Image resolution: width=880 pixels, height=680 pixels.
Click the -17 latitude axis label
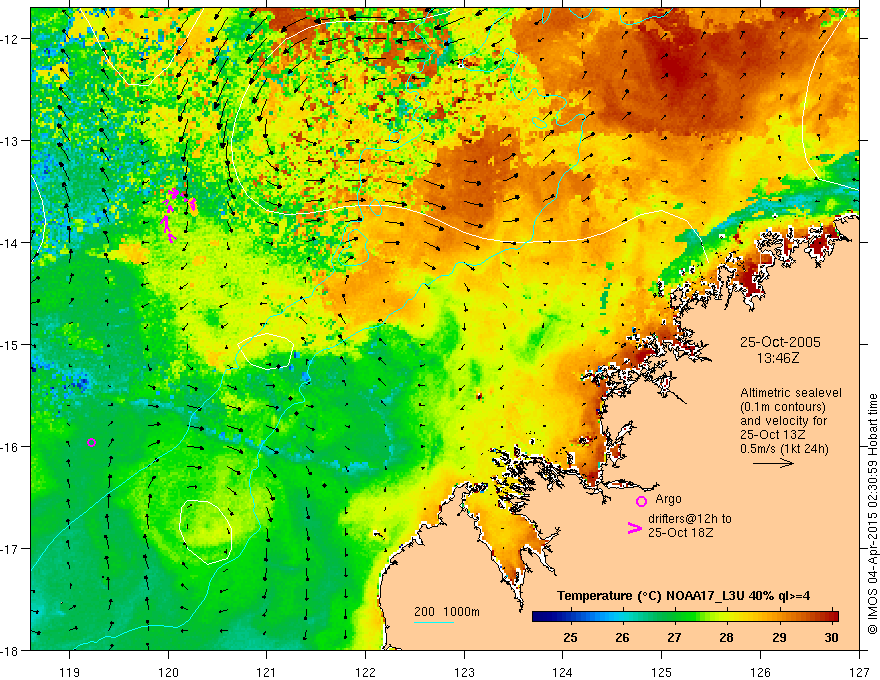(9, 549)
